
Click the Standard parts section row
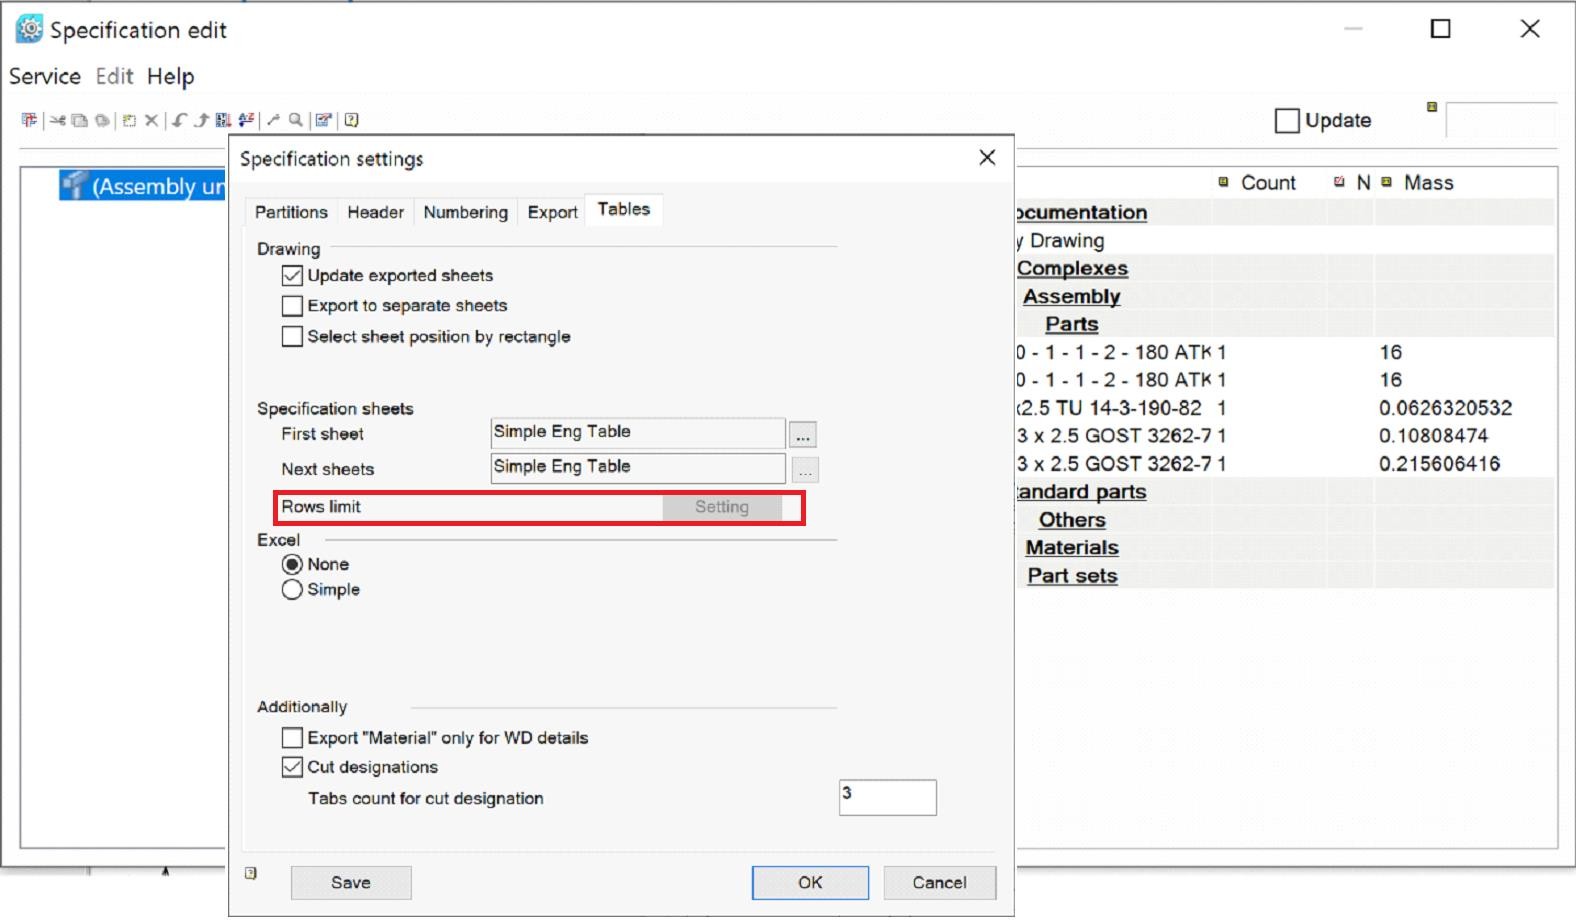1082,492
